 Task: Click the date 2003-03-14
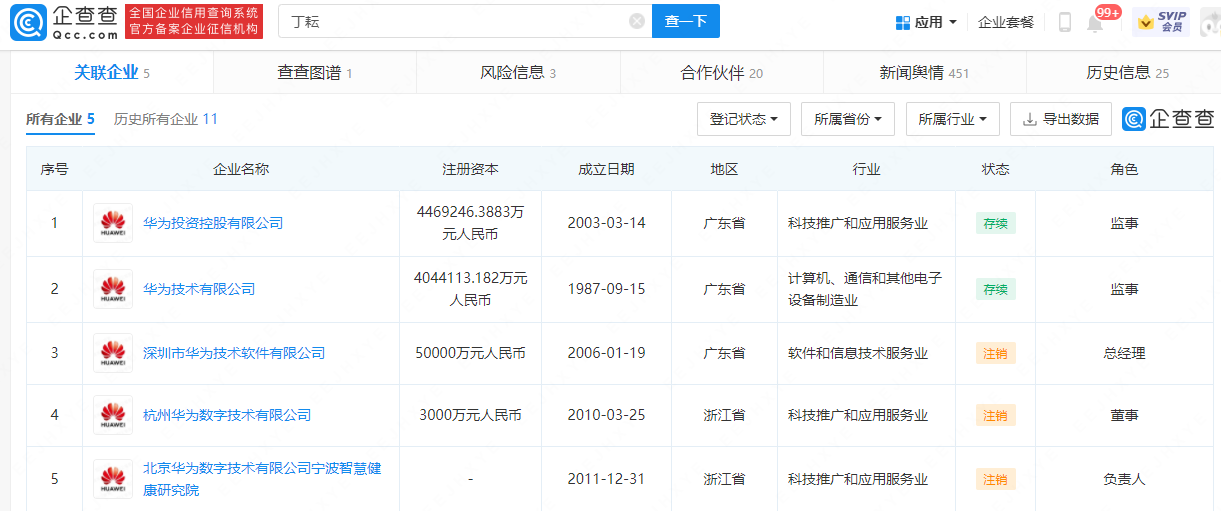tap(606, 223)
